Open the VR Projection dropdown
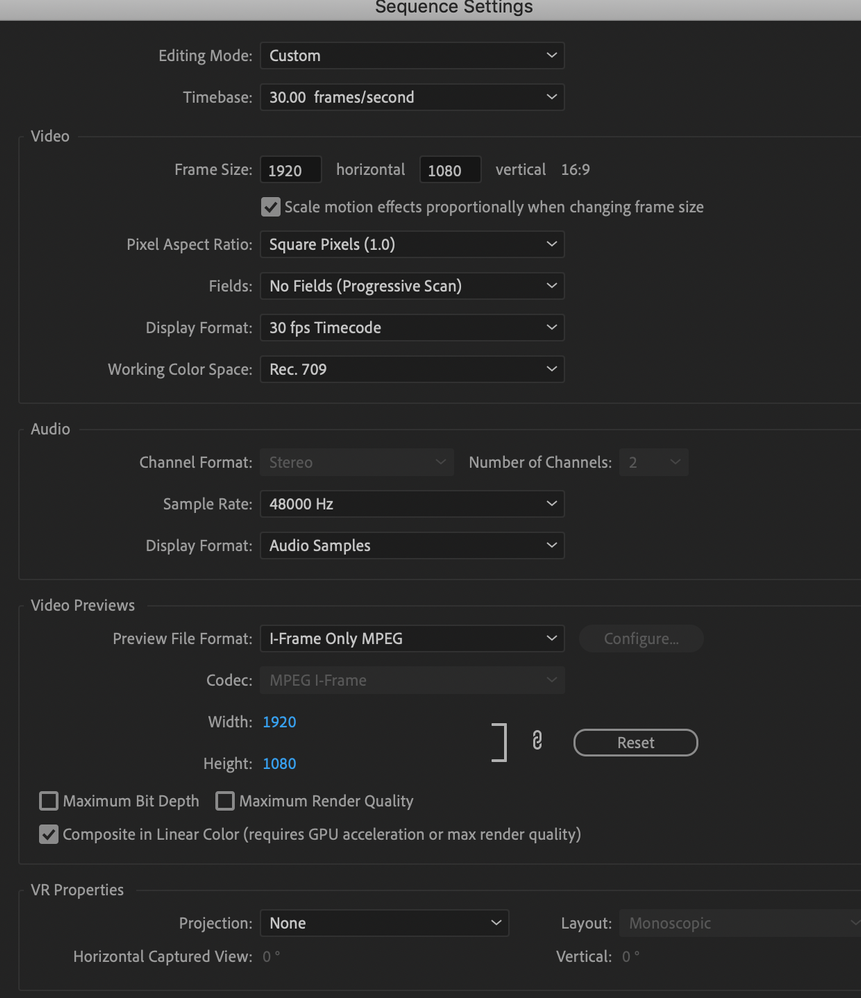The width and height of the screenshot is (861, 998). [384, 923]
